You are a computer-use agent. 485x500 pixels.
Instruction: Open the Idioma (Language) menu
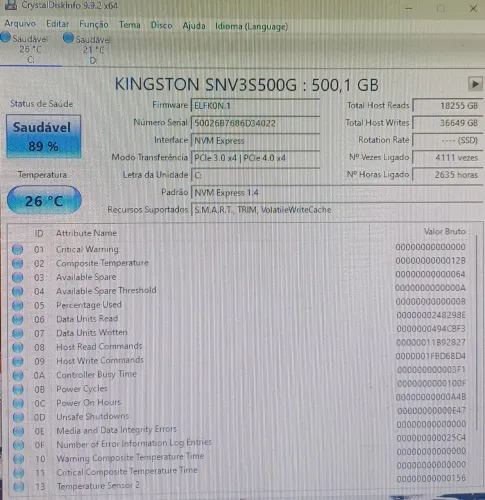(251, 26)
